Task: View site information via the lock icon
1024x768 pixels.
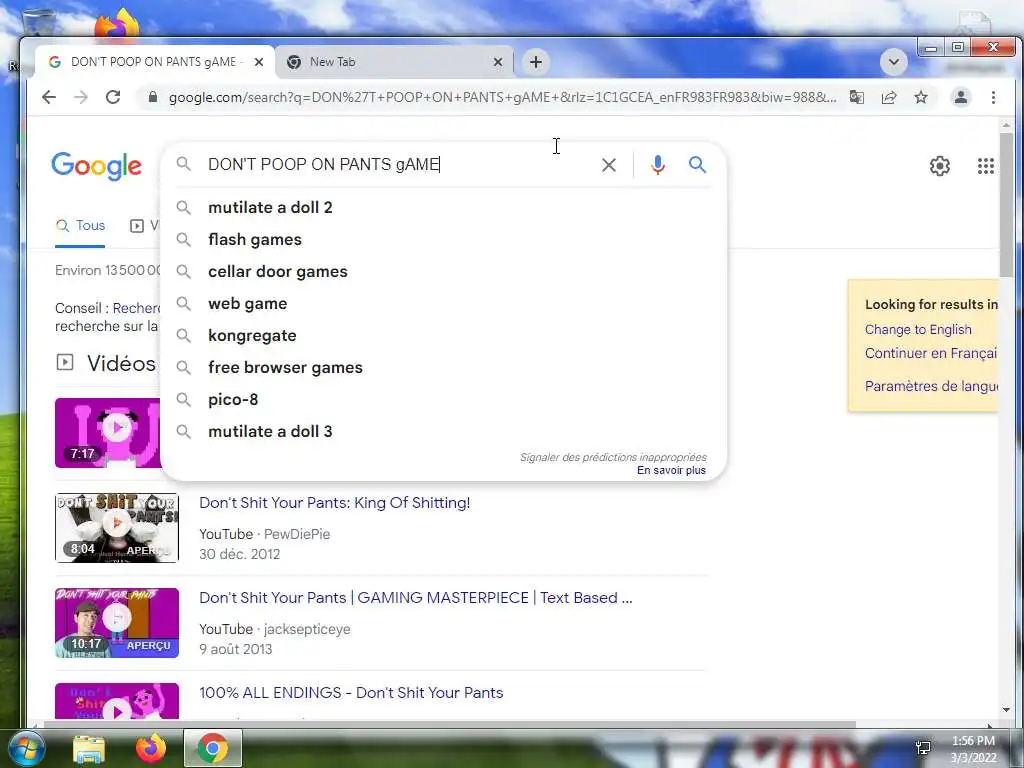Action: 153,97
